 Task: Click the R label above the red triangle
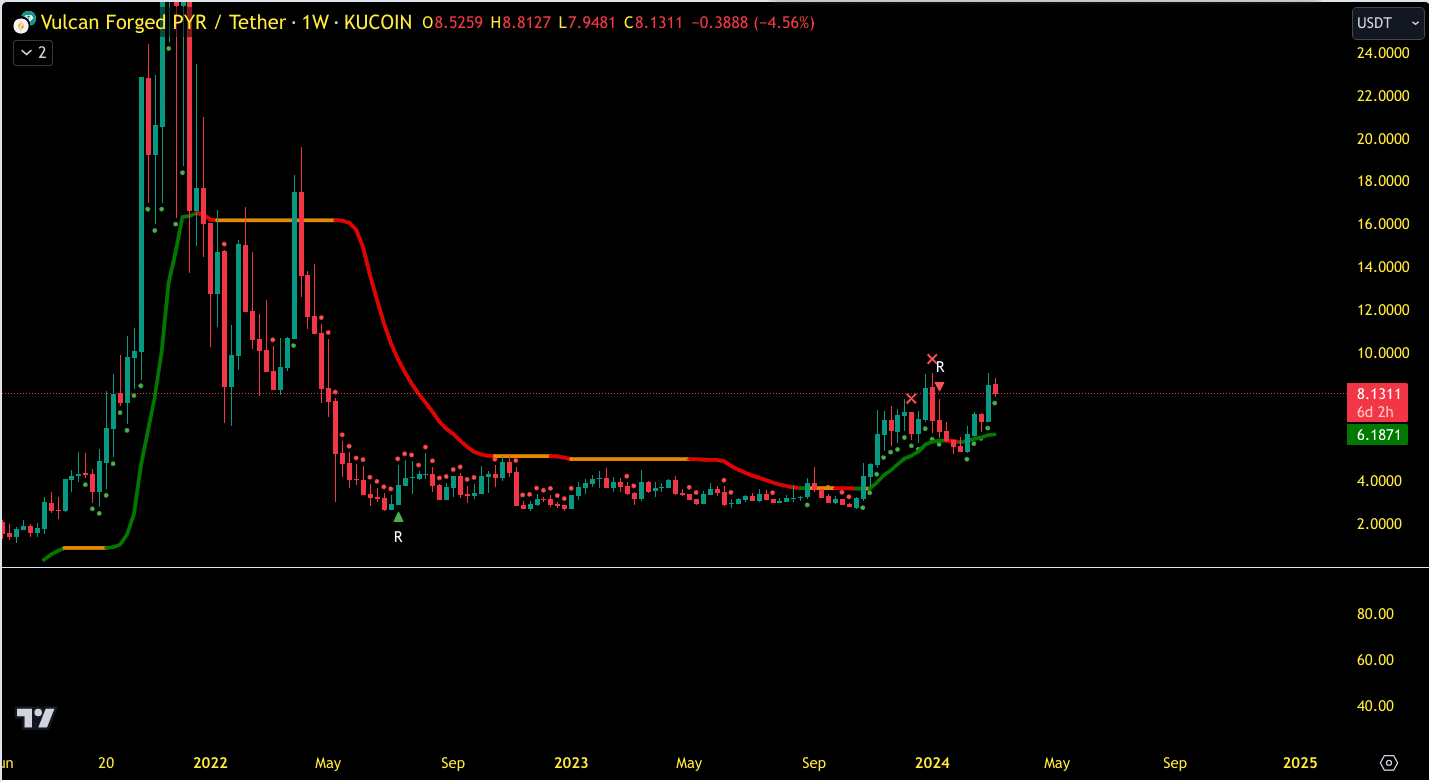[940, 368]
